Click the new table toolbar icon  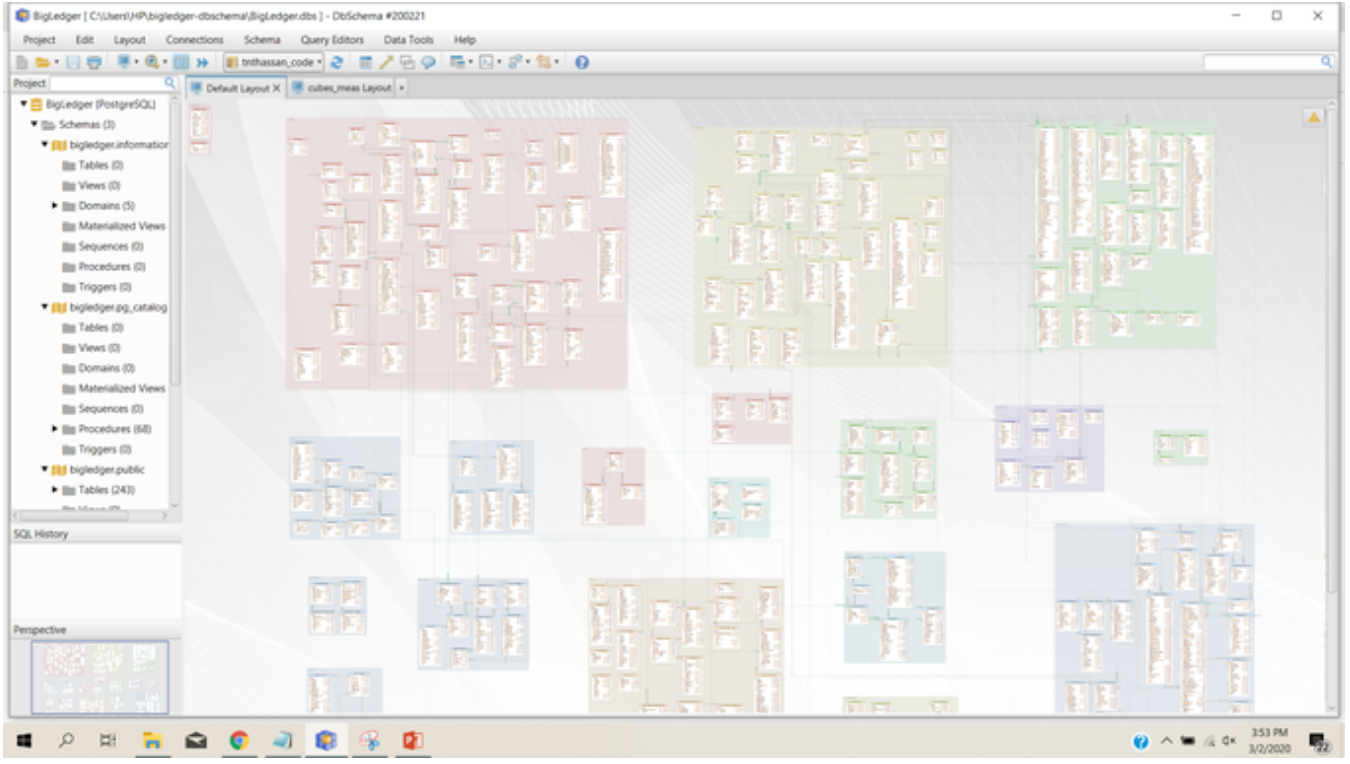367,62
